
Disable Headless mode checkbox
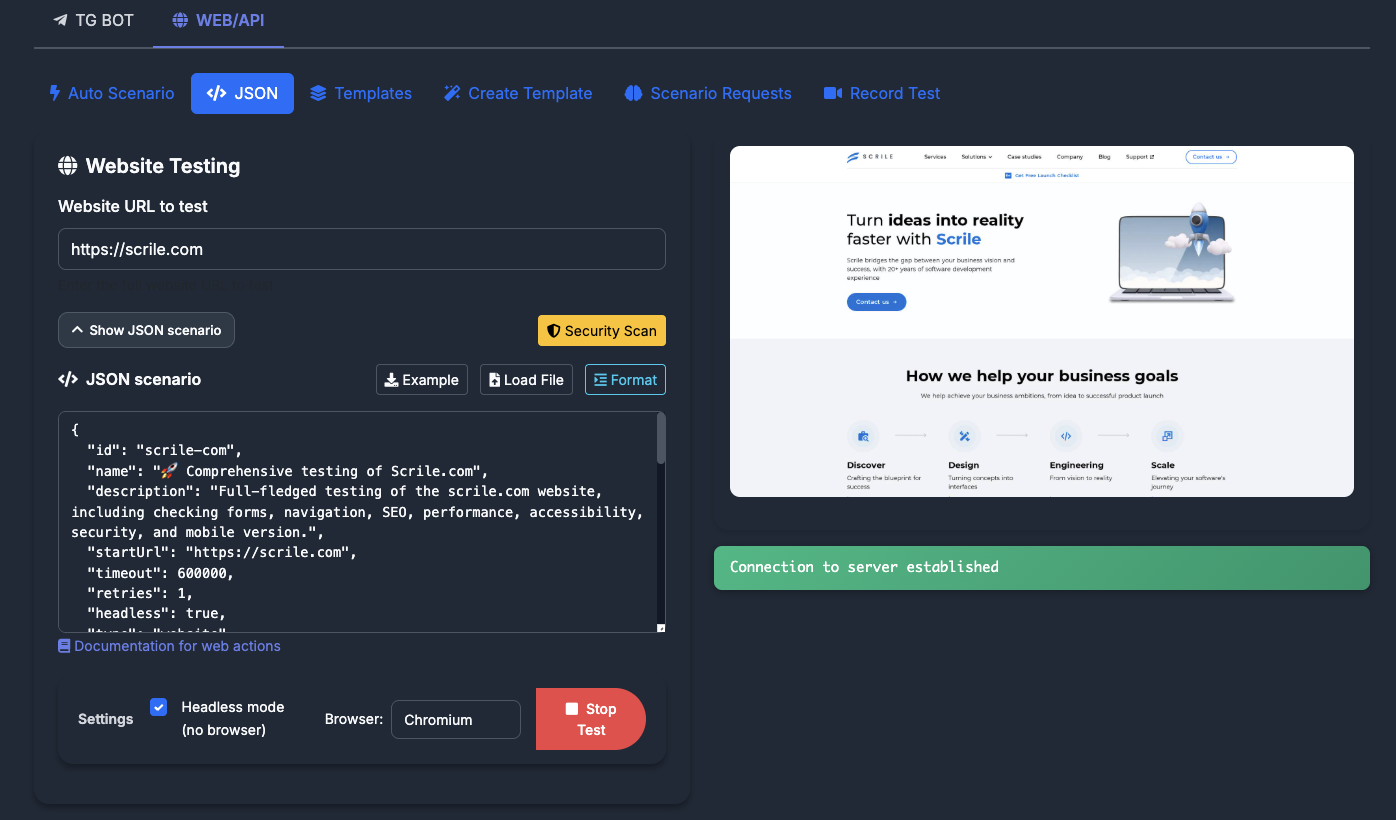(x=158, y=706)
